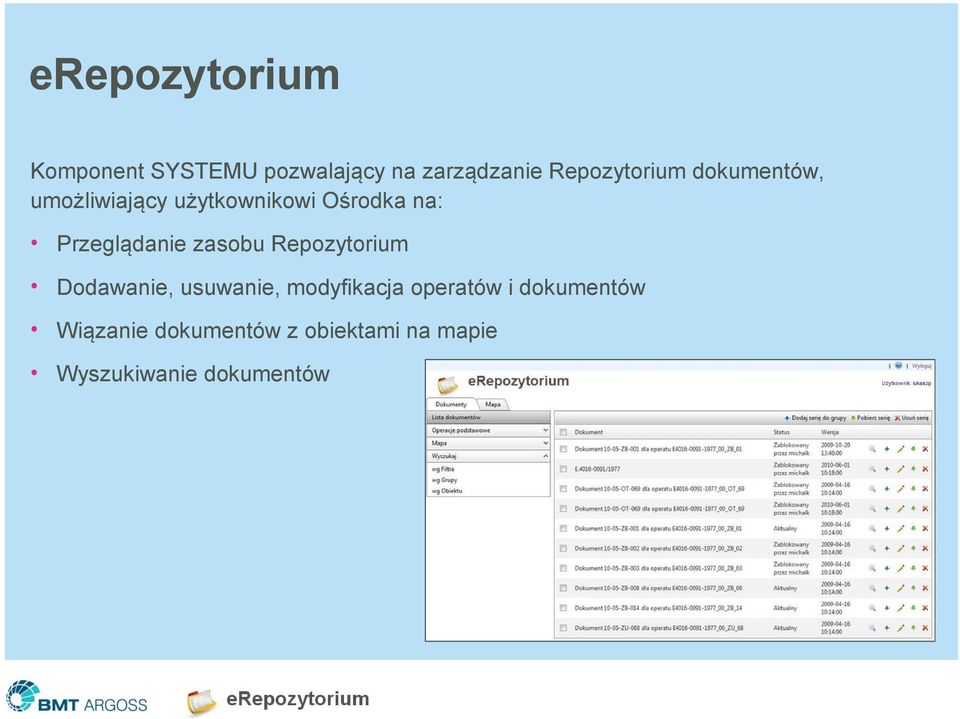Click Pobierz serię button
This screenshot has height=719, width=960.
870,418
